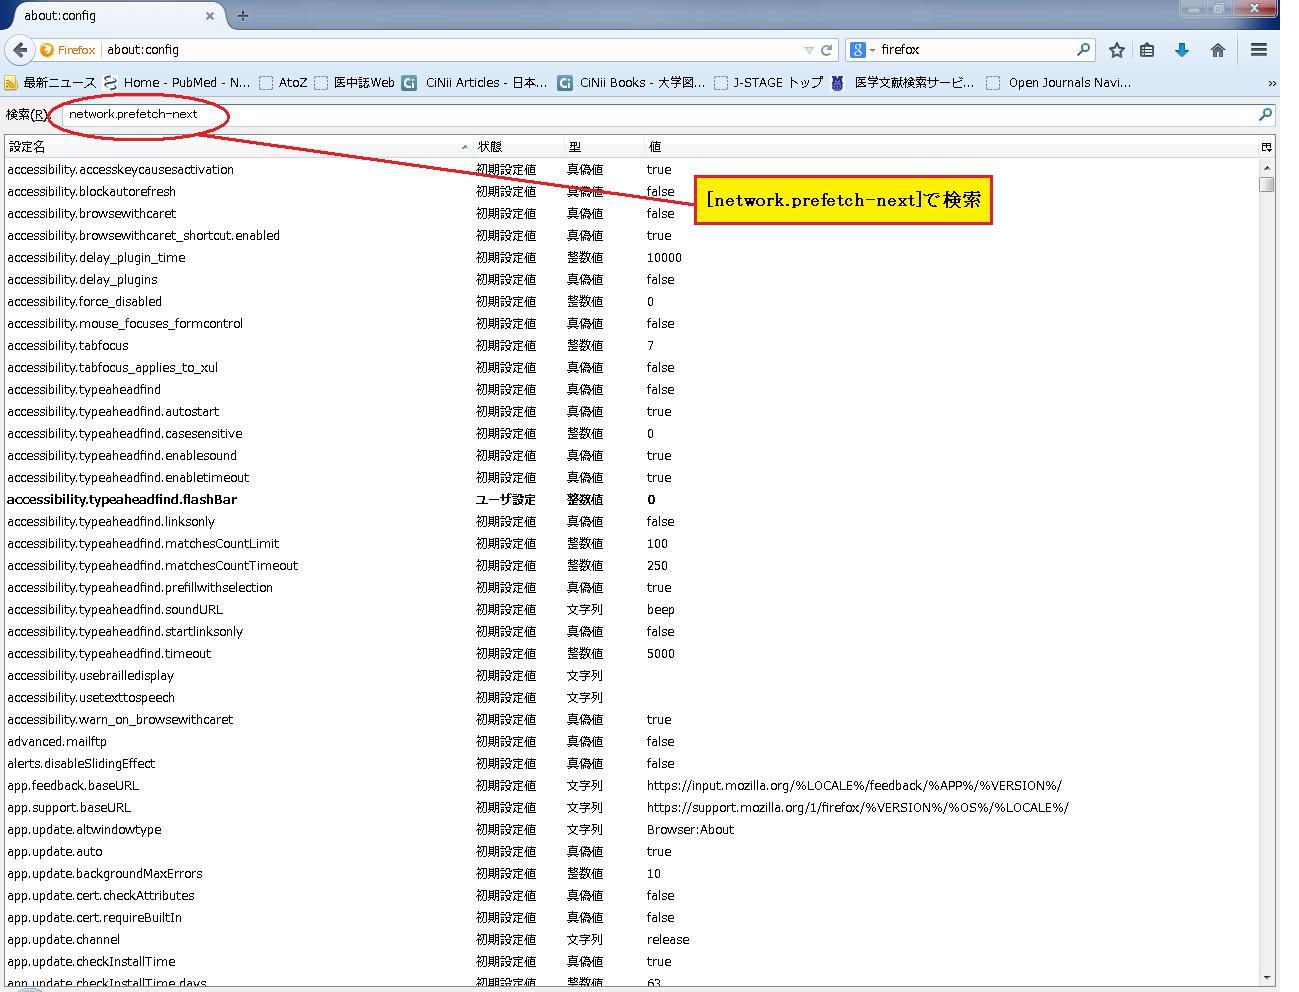Click the vertical scrollbar thumb of preference list
Image resolution: width=1299 pixels, height=992 pixels.
point(1267,185)
